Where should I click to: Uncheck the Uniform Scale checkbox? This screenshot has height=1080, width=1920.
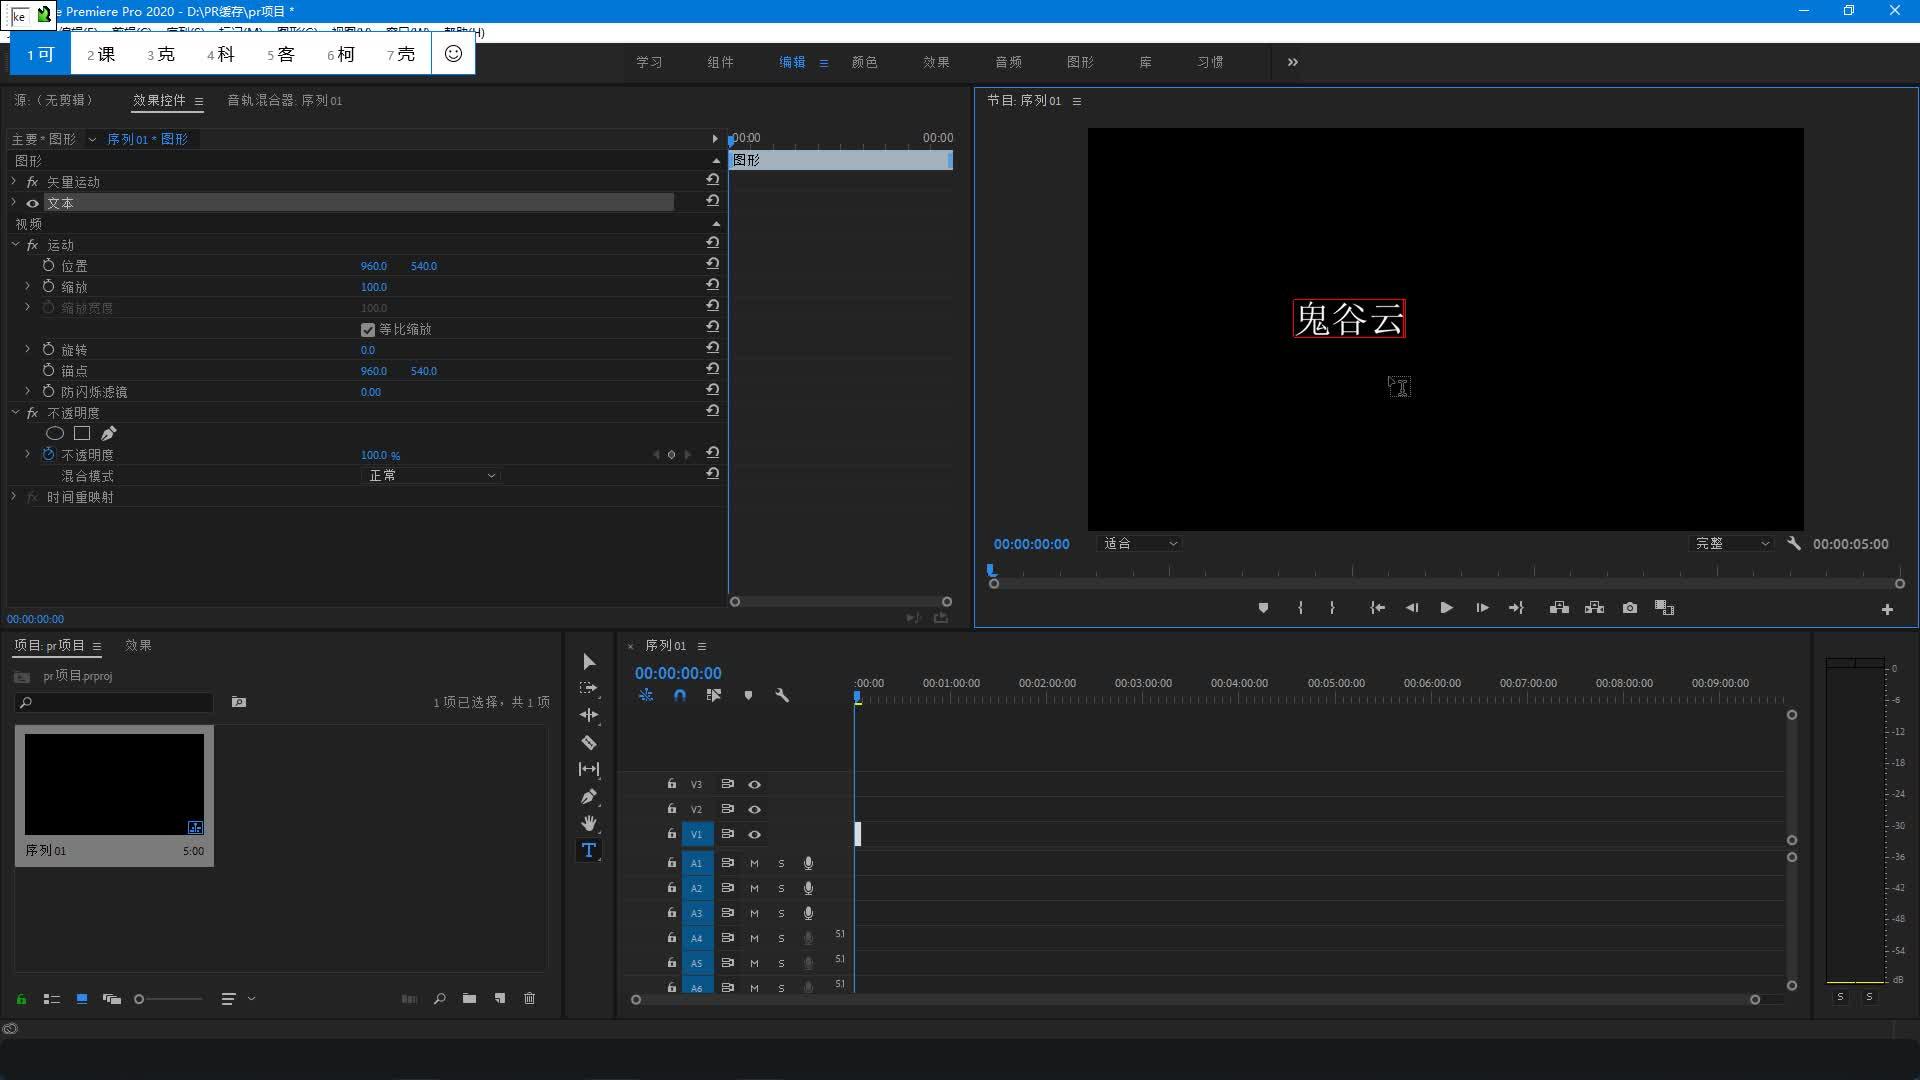coord(368,329)
